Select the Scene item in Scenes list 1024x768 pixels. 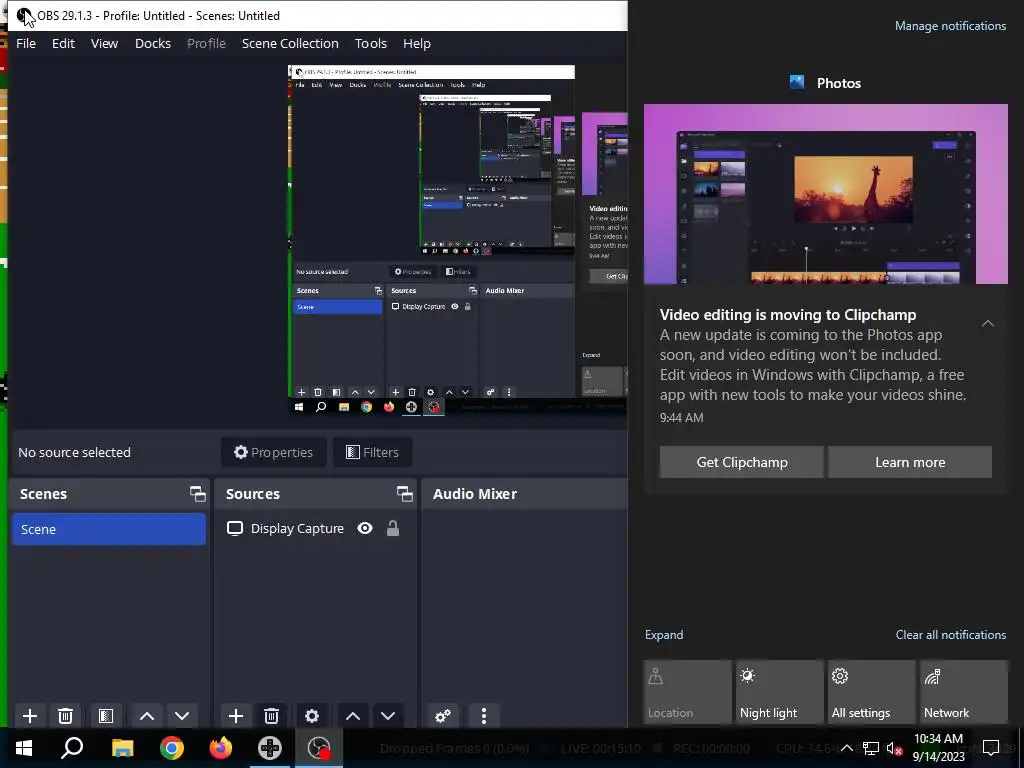pyautogui.click(x=109, y=529)
